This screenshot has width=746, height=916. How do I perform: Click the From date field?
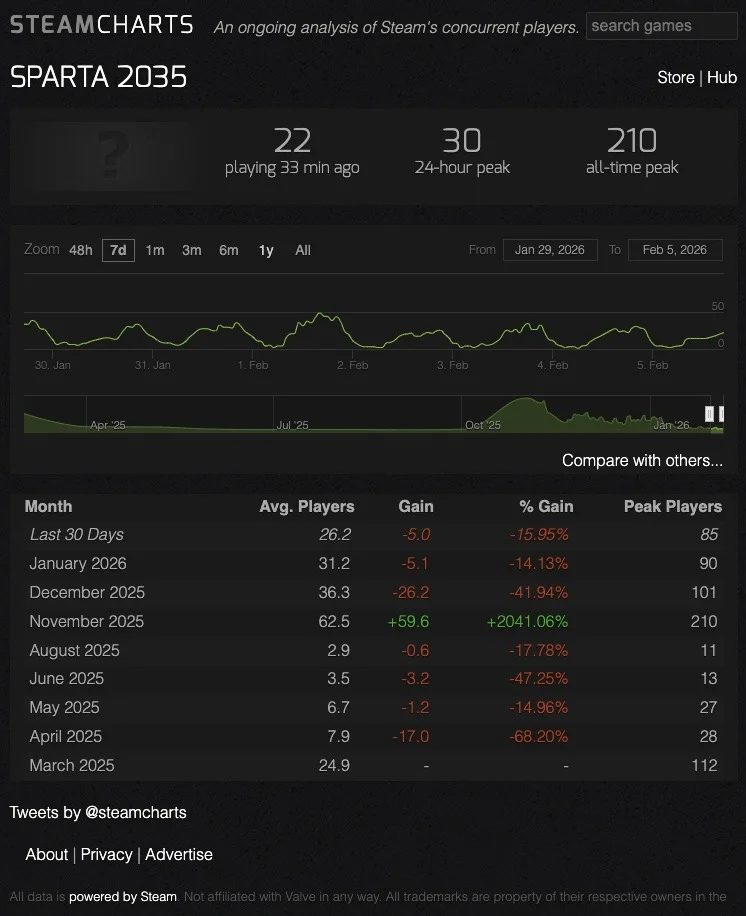[x=550, y=250]
